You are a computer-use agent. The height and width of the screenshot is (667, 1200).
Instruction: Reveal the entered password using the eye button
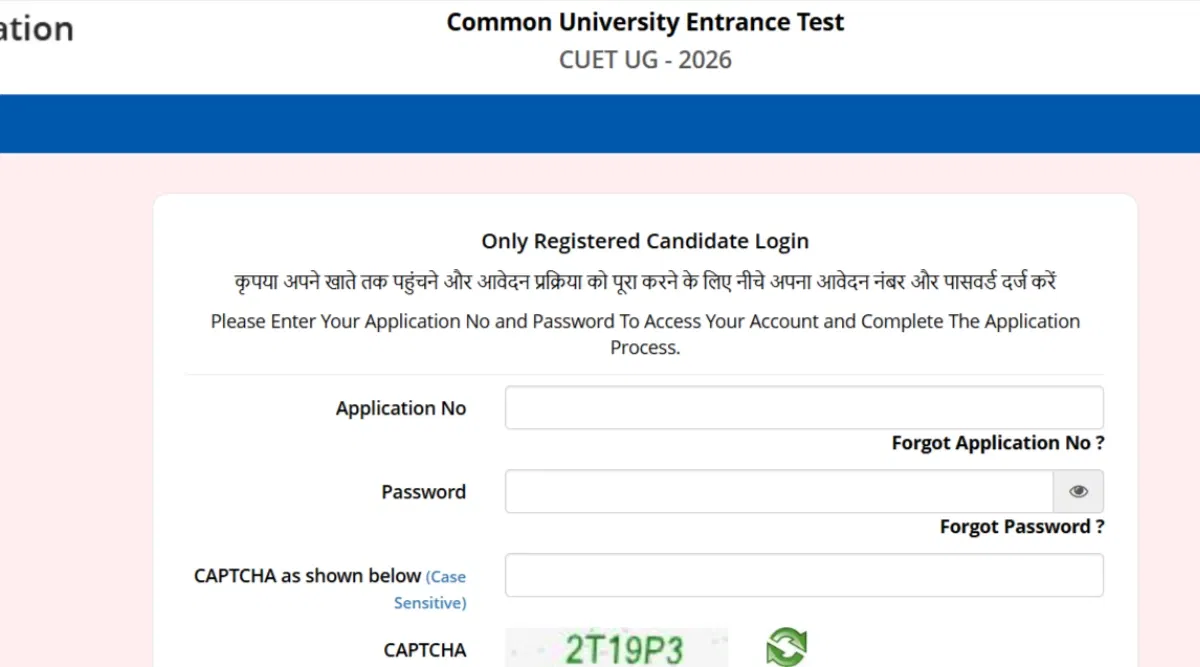pyautogui.click(x=1078, y=491)
